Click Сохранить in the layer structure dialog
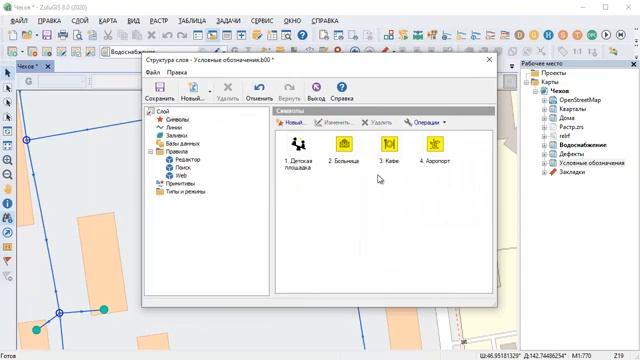The width and height of the screenshot is (640, 360). coord(160,91)
